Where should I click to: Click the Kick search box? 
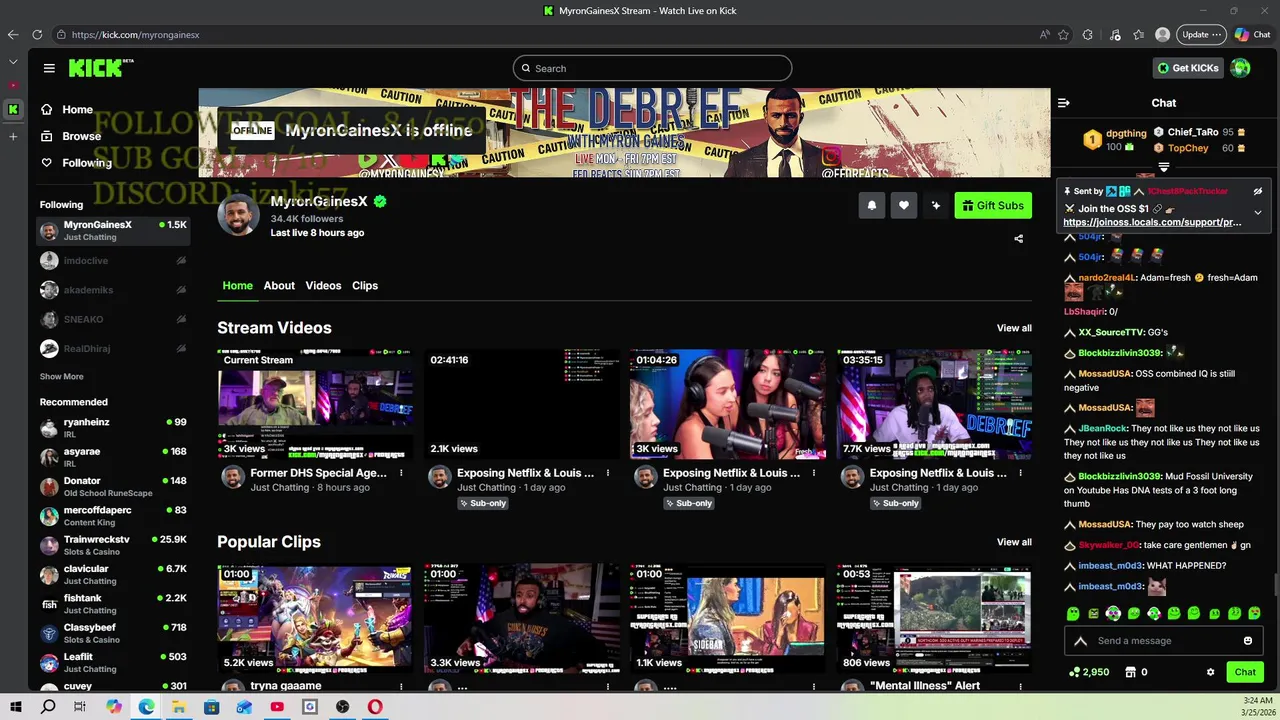(652, 68)
